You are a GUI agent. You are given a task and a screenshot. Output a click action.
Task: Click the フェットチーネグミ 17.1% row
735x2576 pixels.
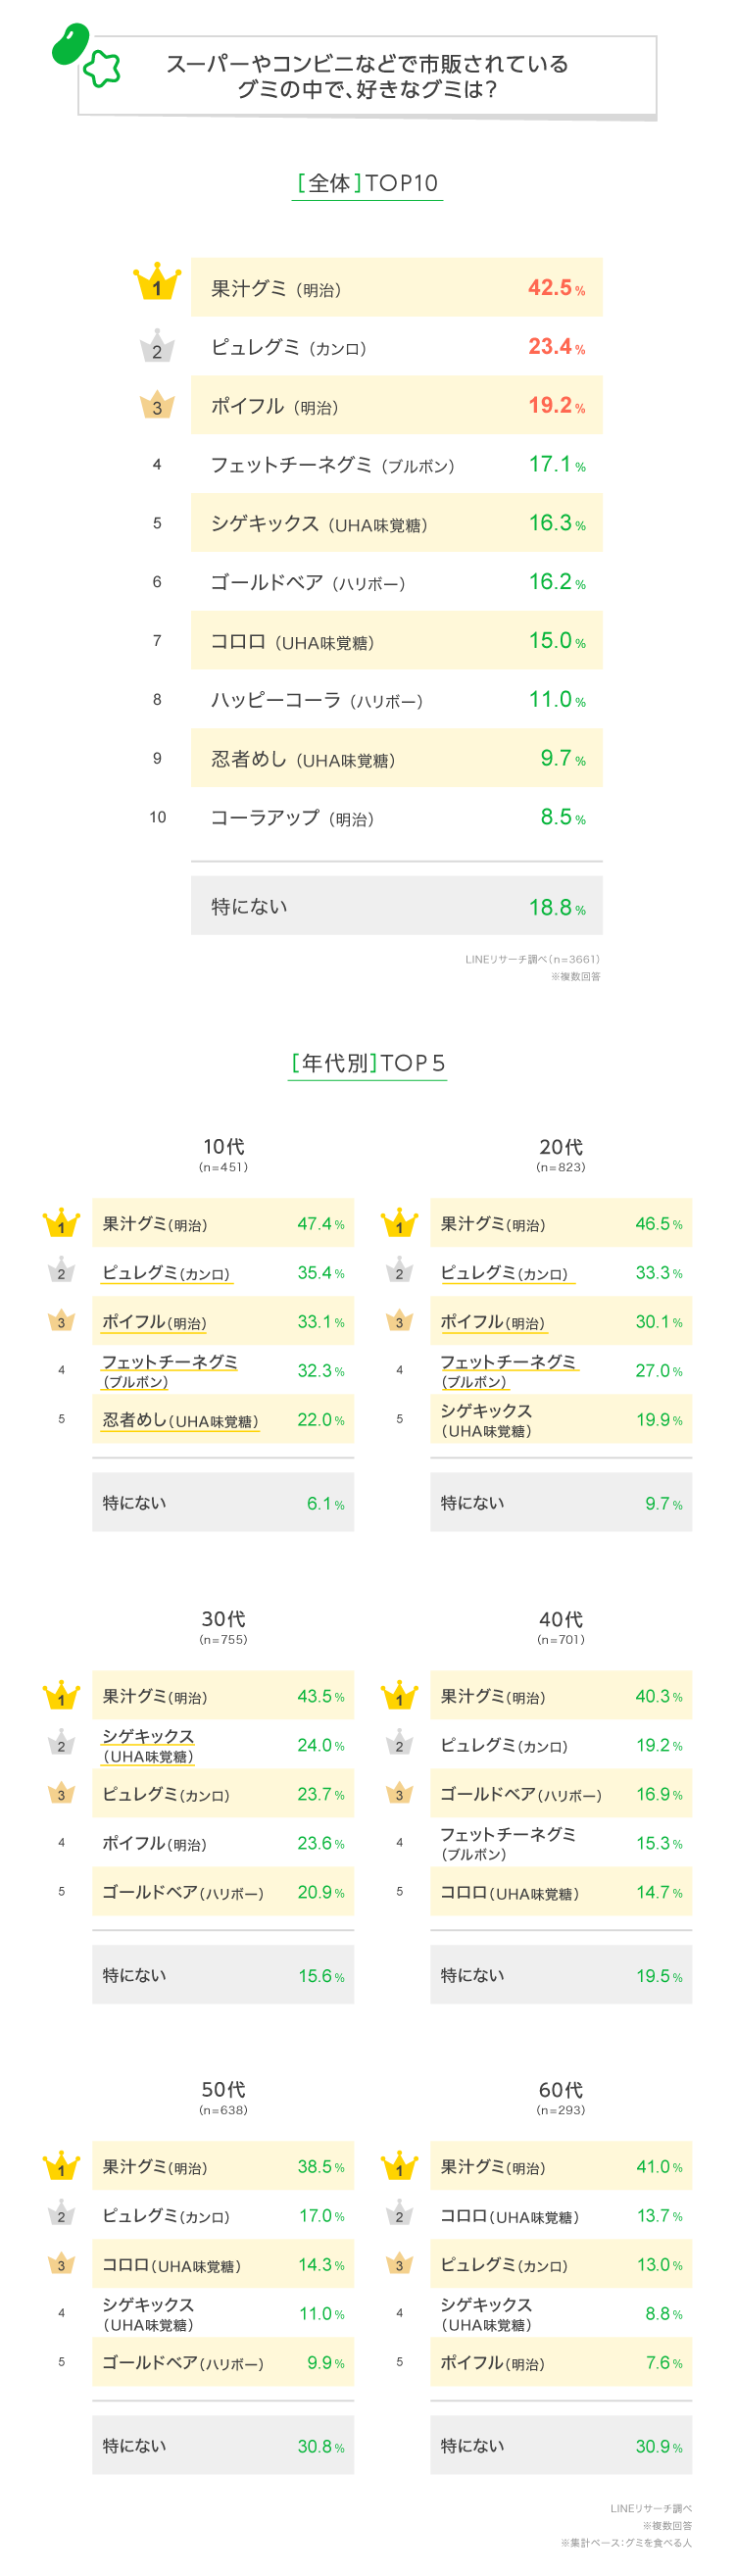click(x=396, y=464)
